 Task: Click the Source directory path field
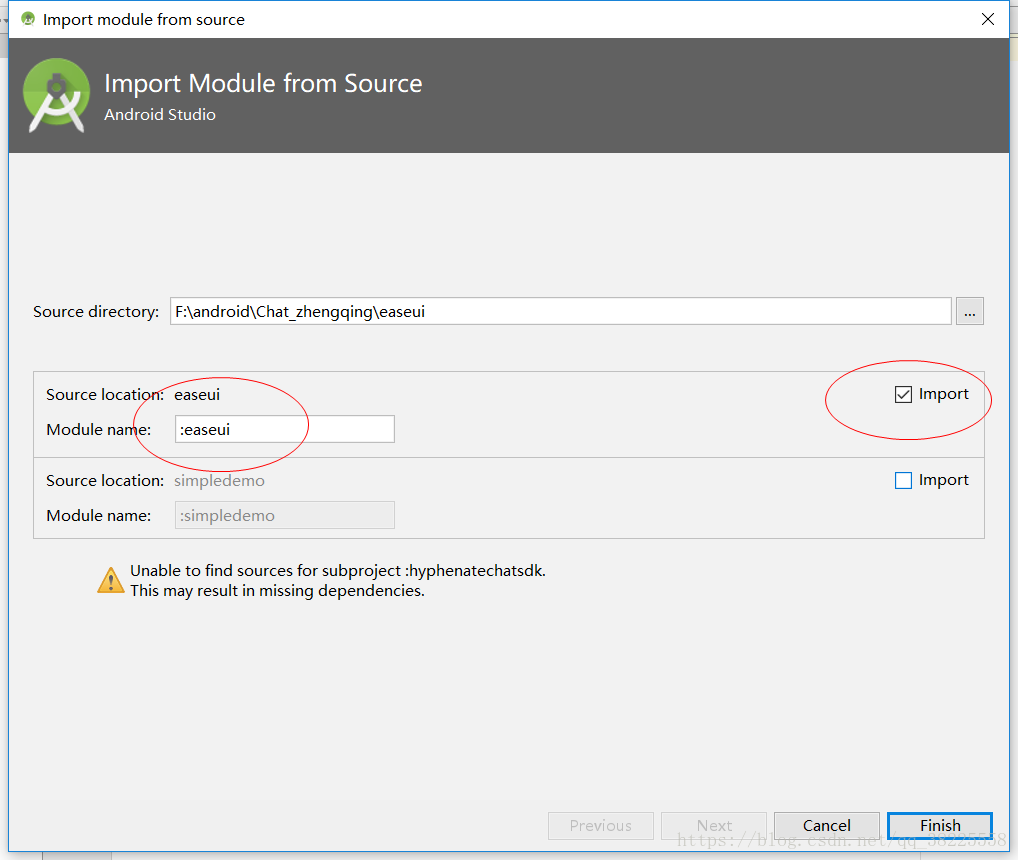point(560,312)
